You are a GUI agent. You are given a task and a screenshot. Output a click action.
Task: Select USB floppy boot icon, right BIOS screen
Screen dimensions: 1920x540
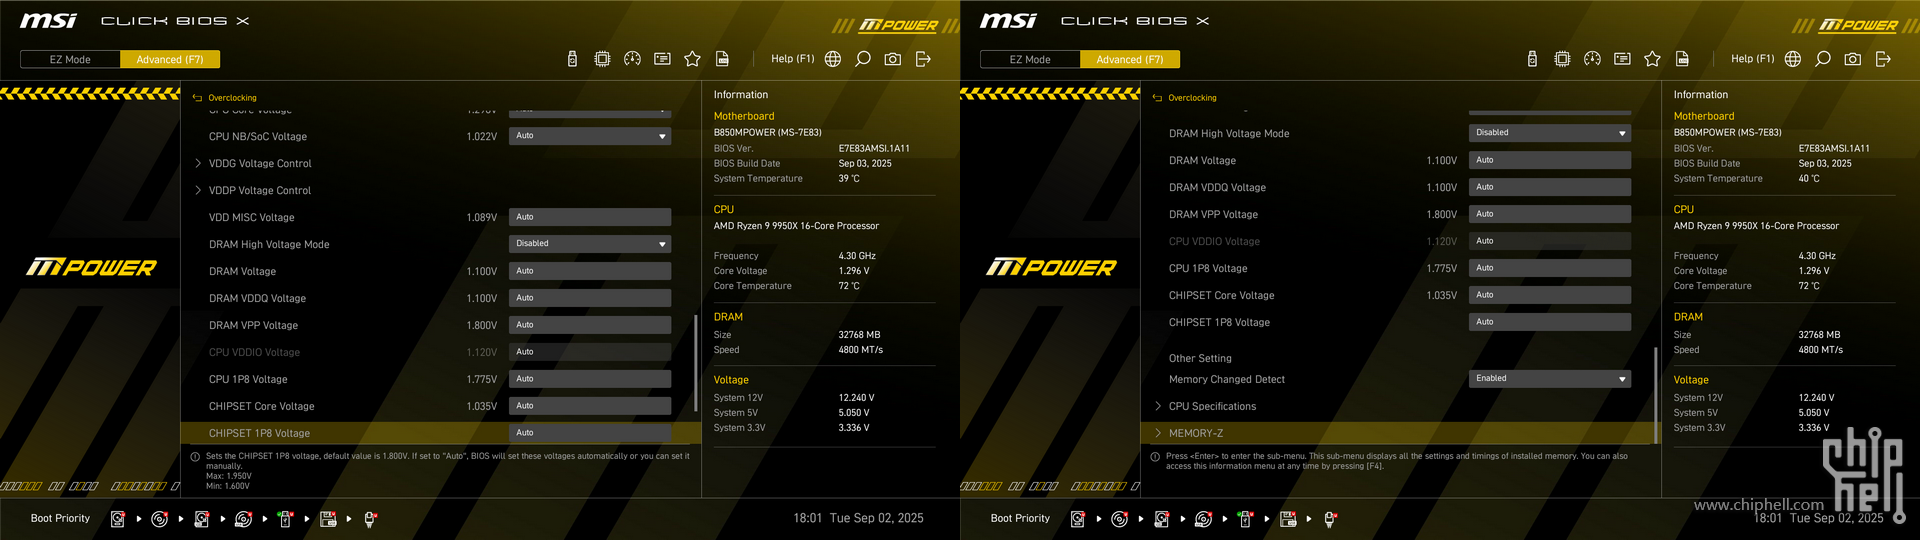1288,519
